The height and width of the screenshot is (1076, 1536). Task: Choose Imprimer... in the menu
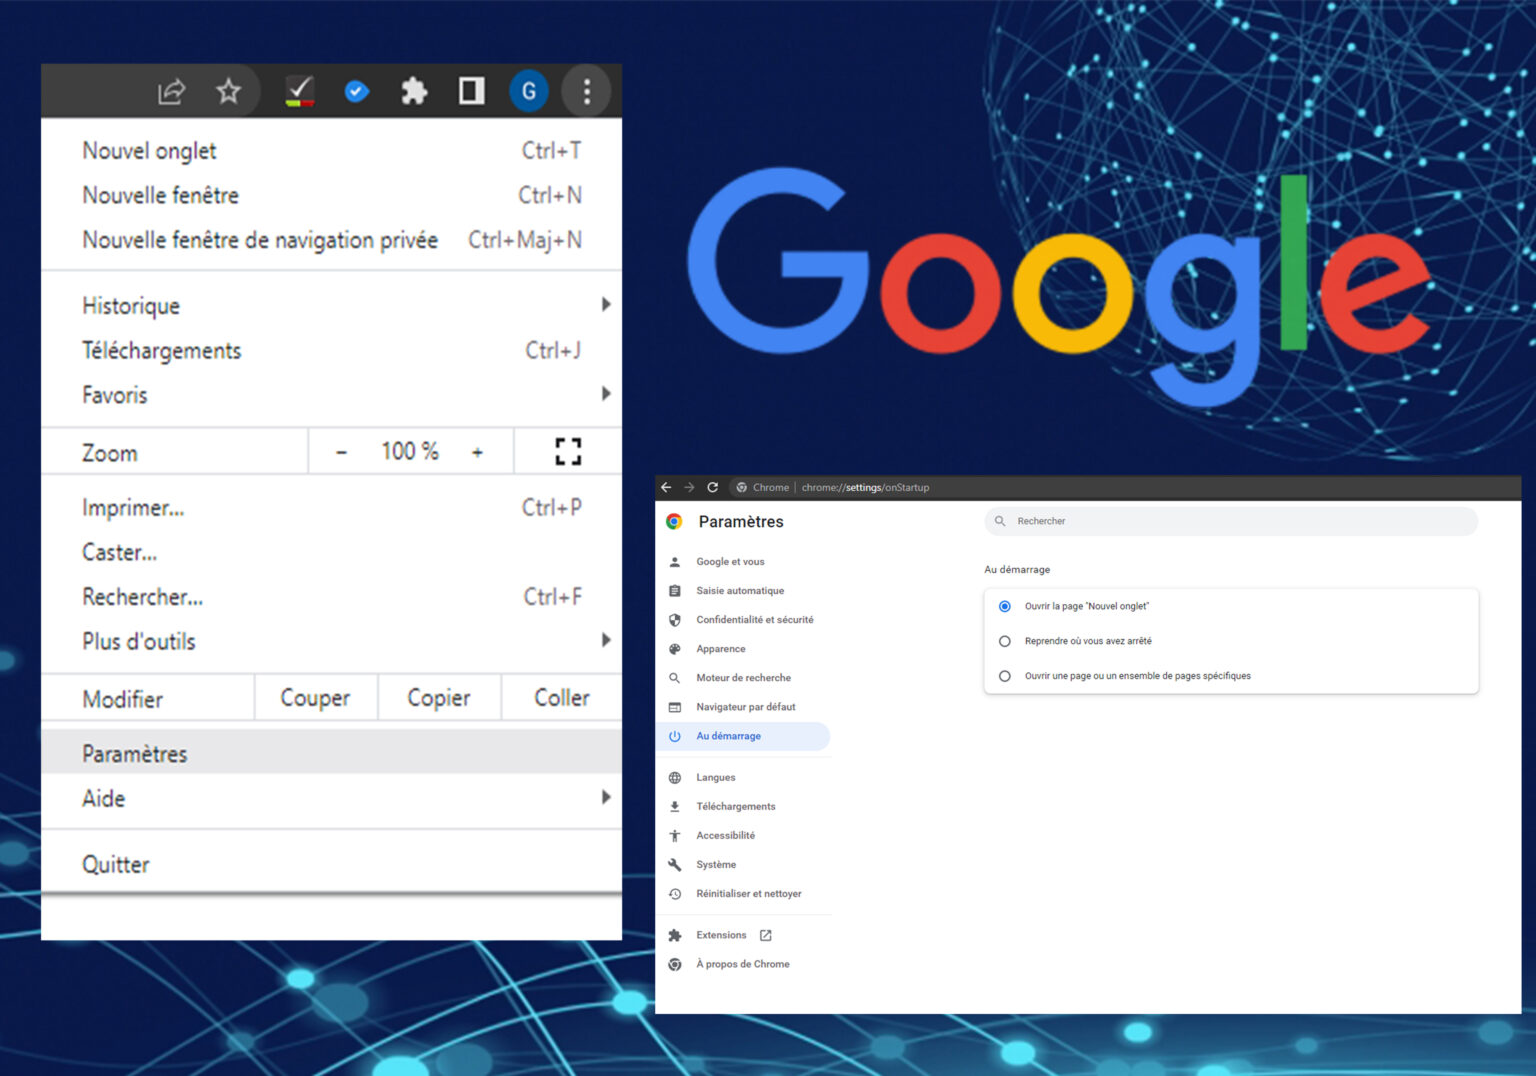(331, 508)
